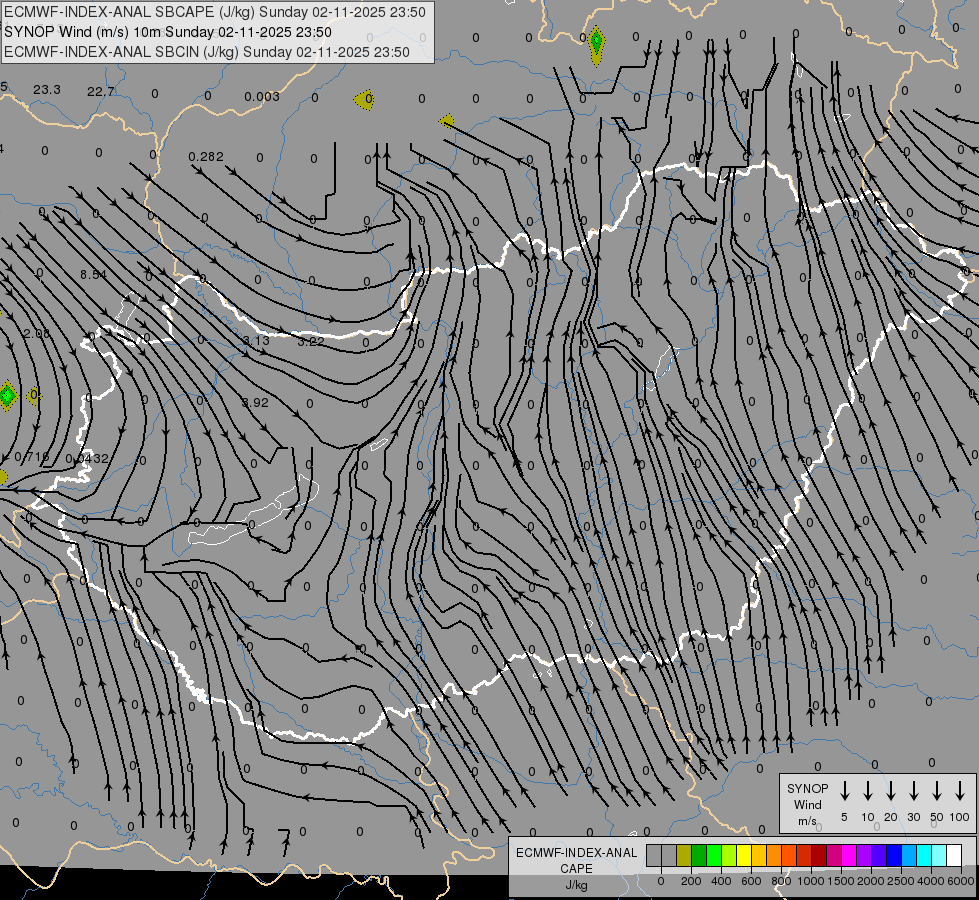Viewport: 979px width, 900px height.
Task: Click the value 8.54 on the map
Action: click(x=94, y=274)
